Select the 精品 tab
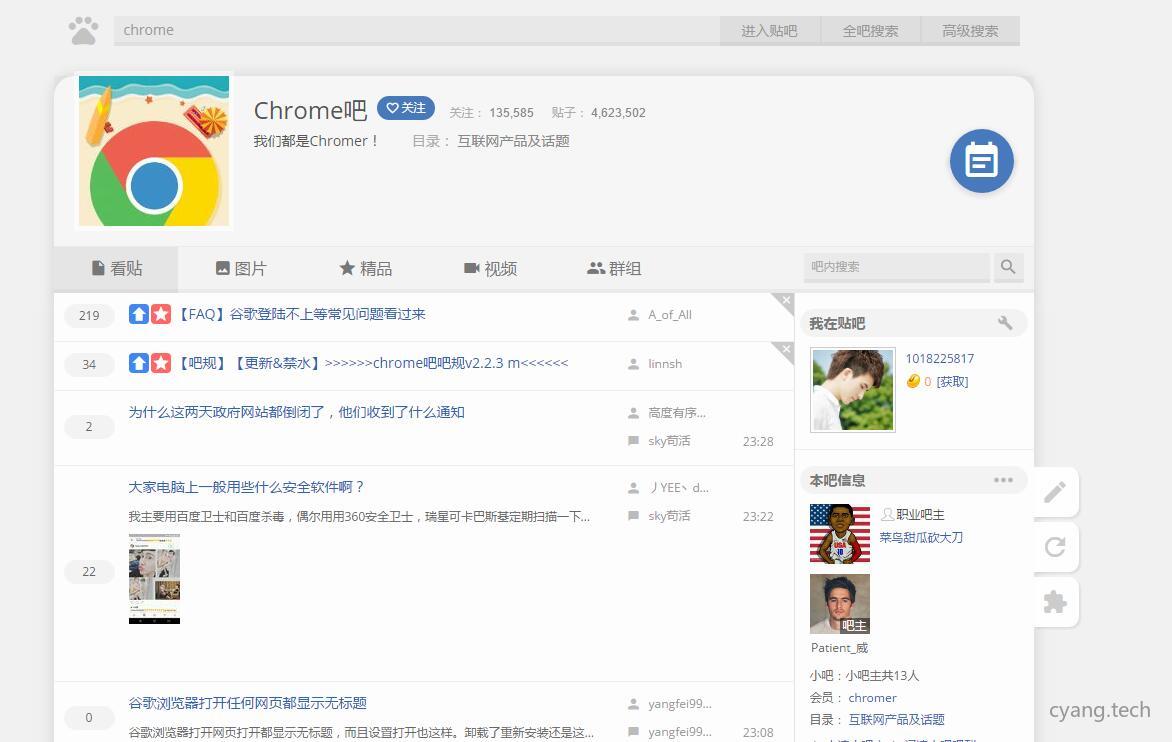Viewport: 1172px width, 742px height. pos(365,268)
